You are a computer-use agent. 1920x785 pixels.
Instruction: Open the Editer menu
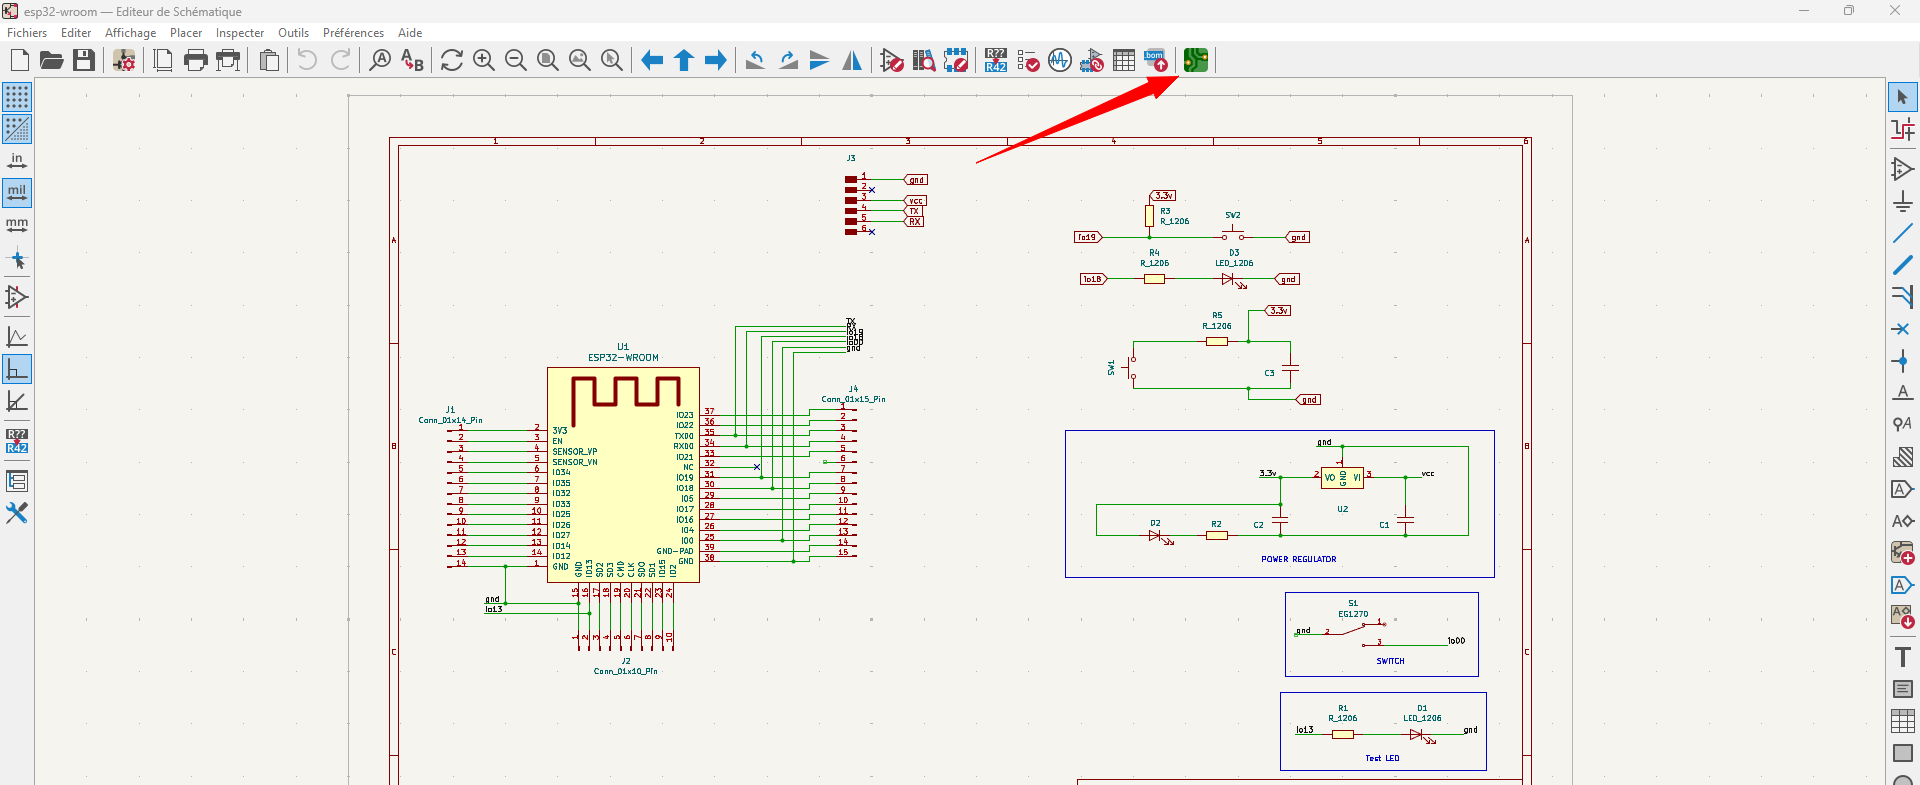(76, 33)
